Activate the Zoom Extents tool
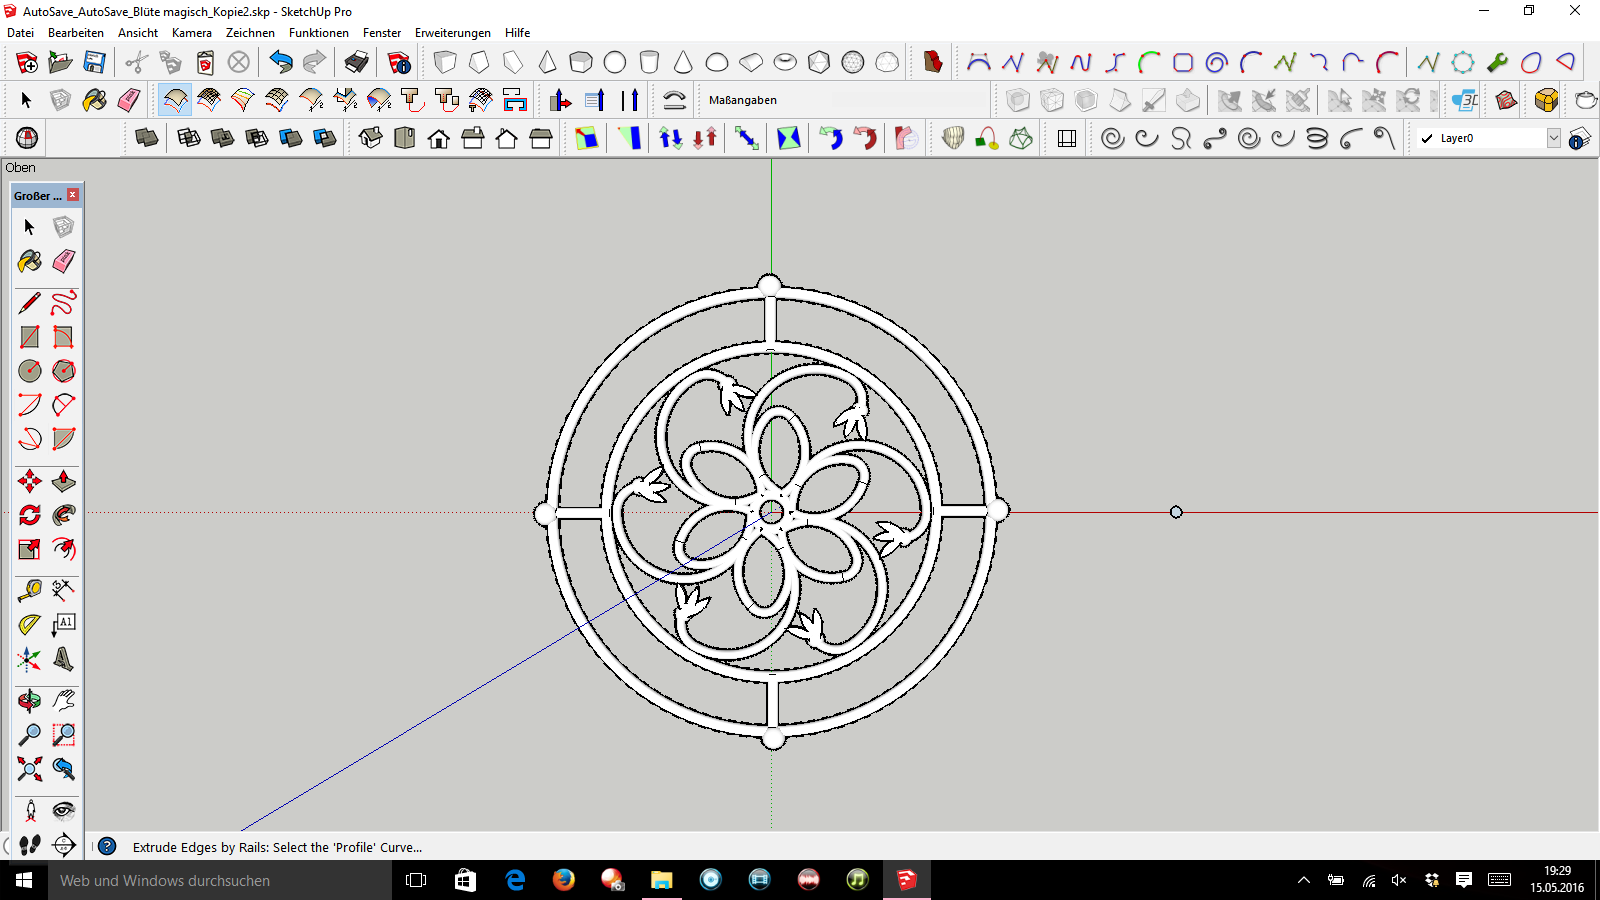 coord(30,769)
